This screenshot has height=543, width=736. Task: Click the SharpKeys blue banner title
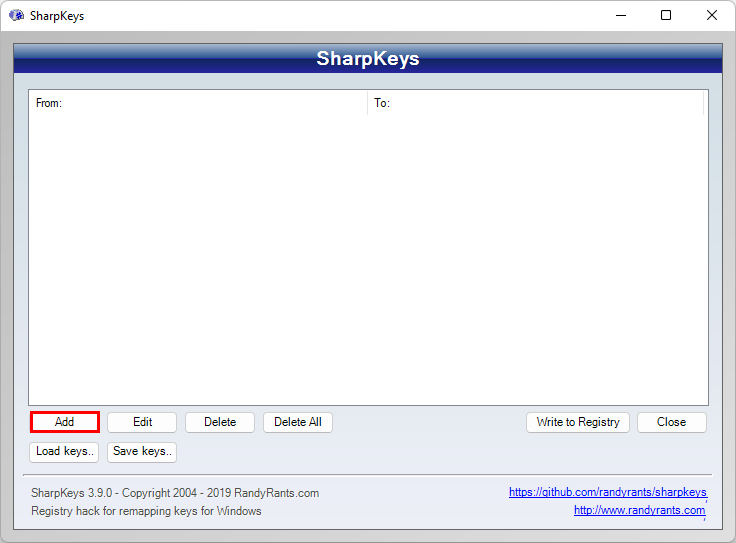(x=368, y=59)
